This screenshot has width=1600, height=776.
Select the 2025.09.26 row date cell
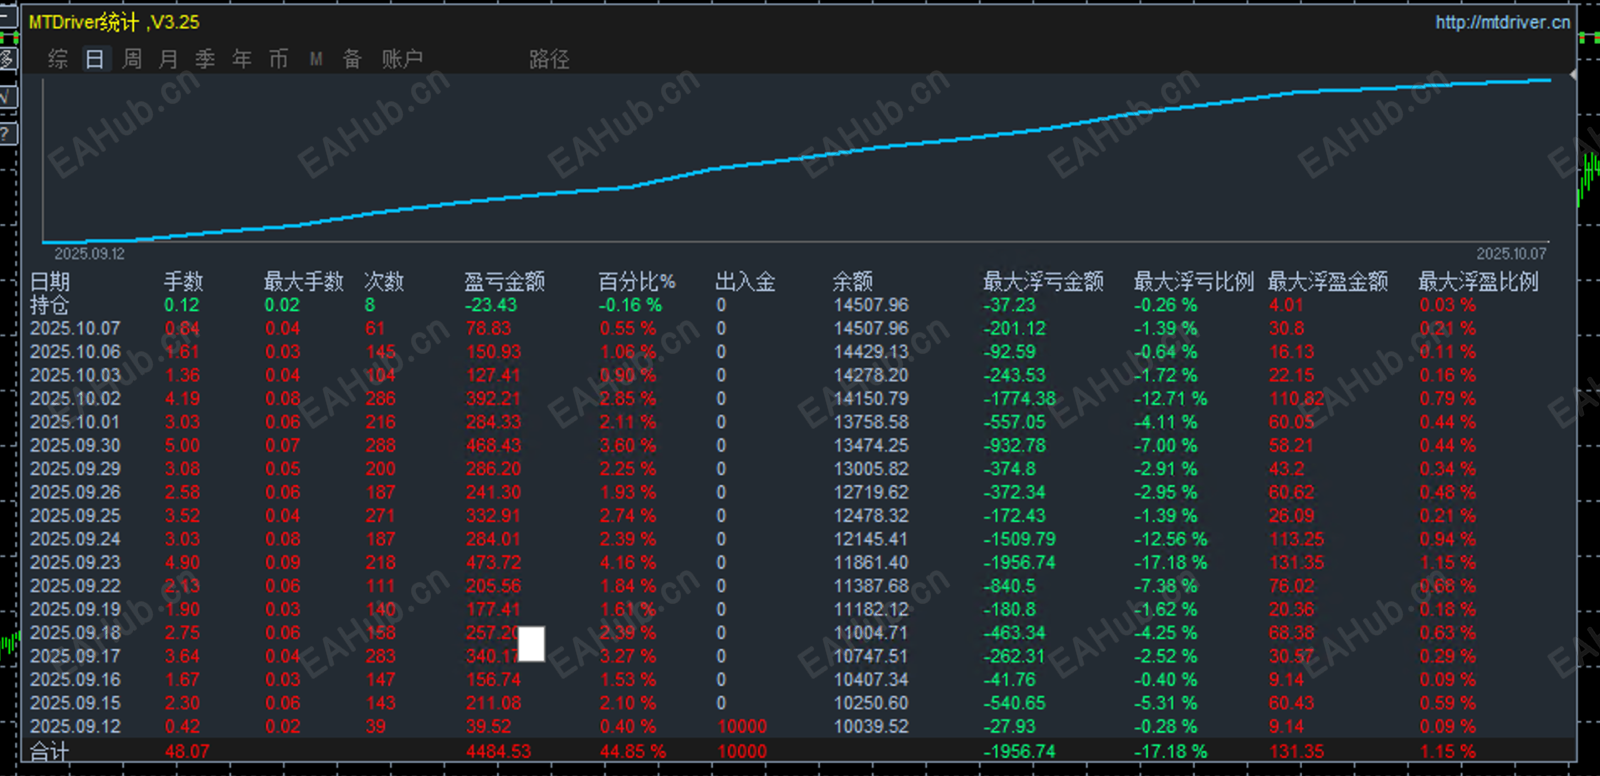[75, 493]
